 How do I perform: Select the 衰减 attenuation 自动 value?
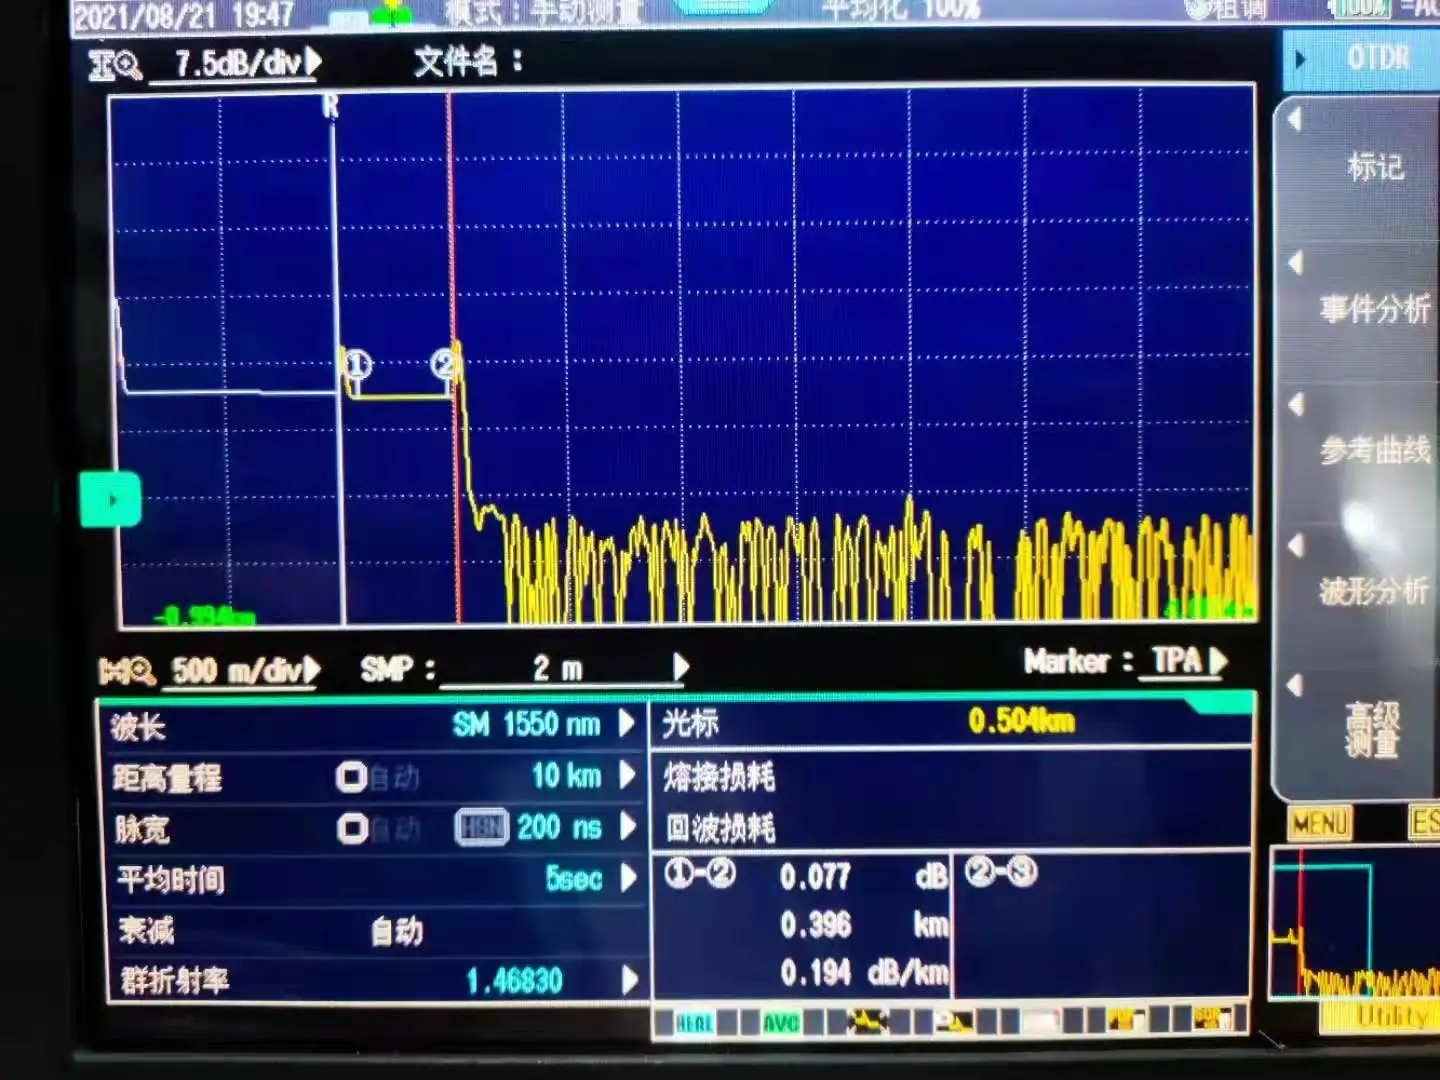point(397,932)
